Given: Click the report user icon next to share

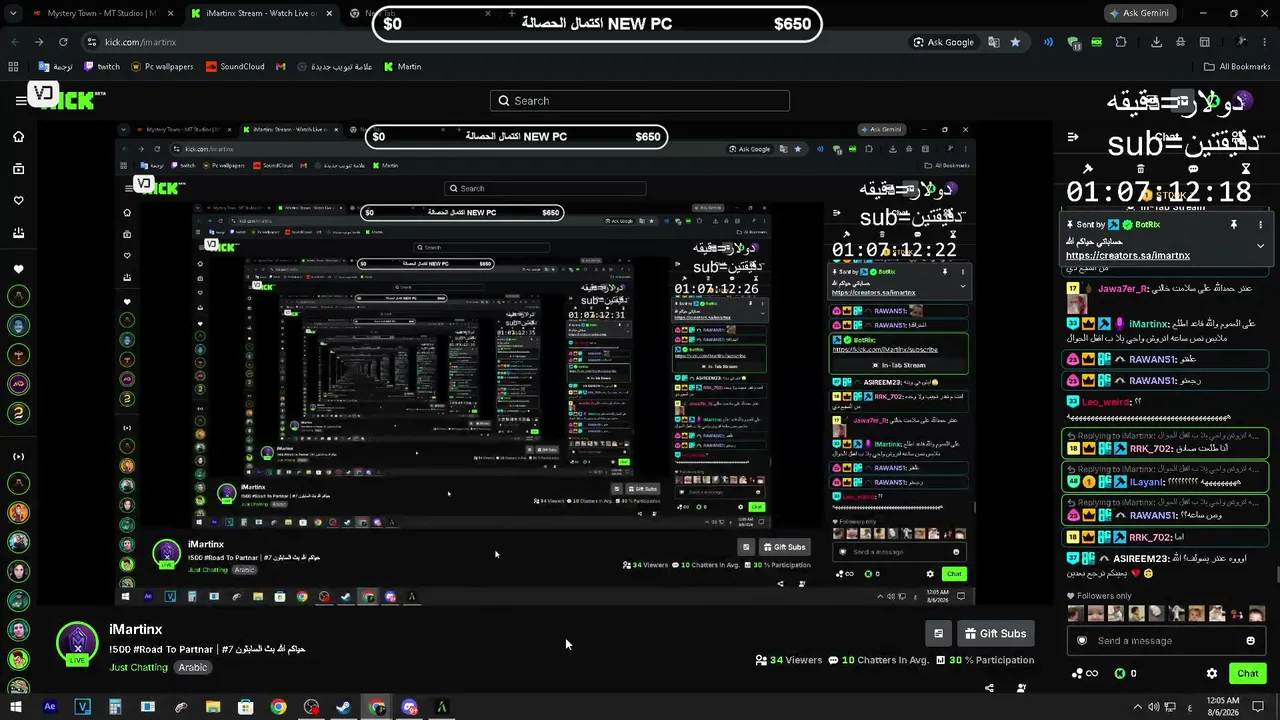Looking at the screenshot, I should pos(1021,688).
